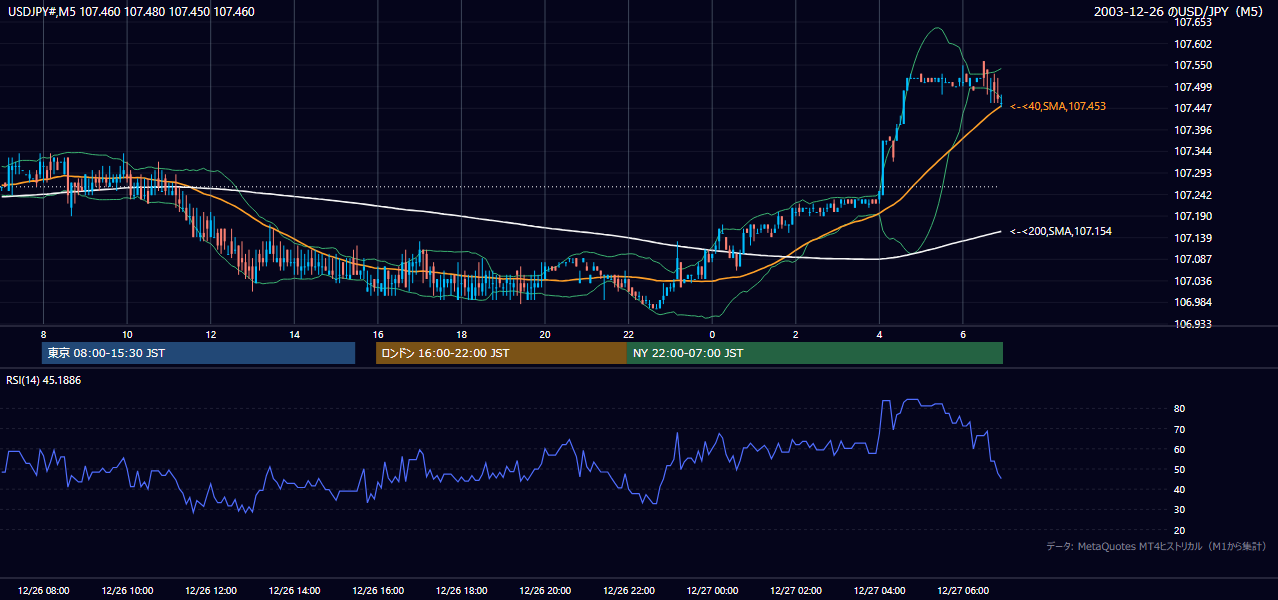
Task: Click the 40 SMA label showing 107.453
Action: (1058, 106)
